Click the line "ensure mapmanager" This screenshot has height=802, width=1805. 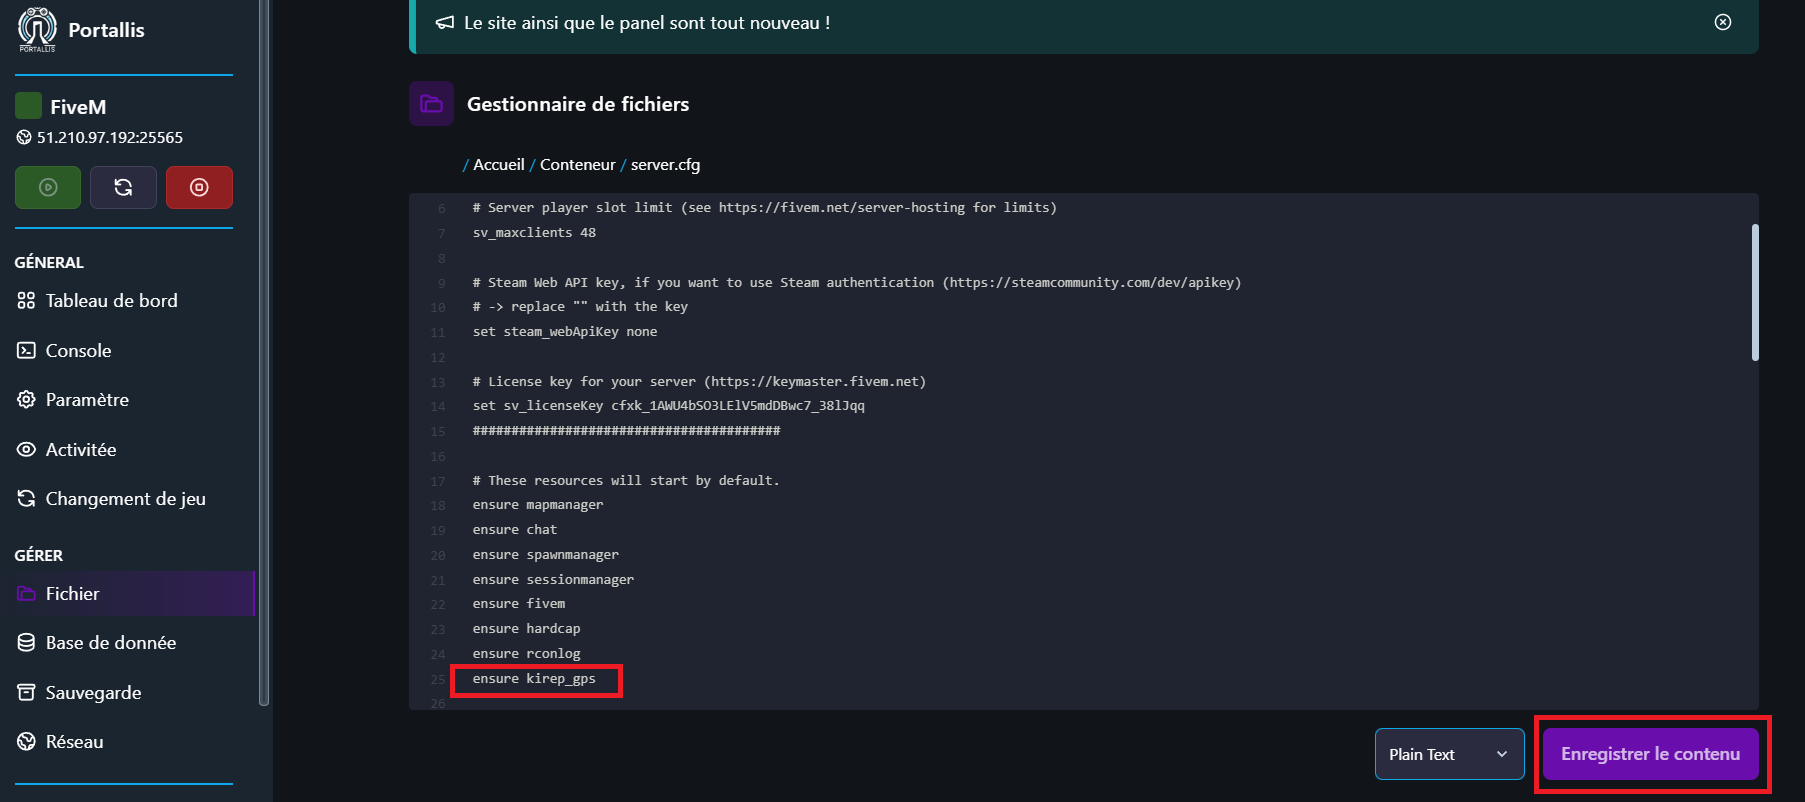[x=538, y=505]
